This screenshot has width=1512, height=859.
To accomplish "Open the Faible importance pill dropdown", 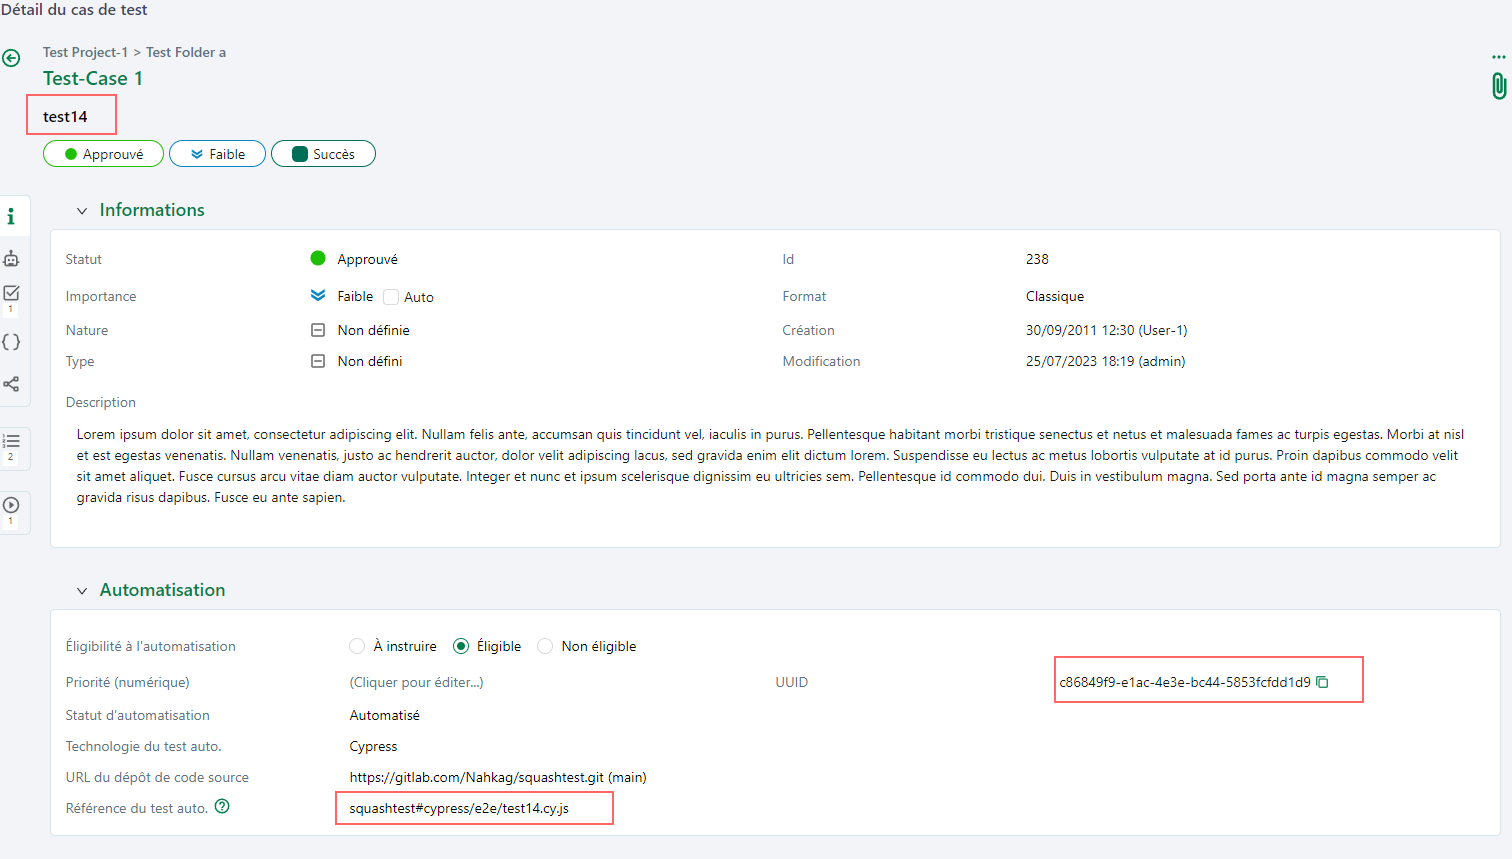I will point(217,154).
